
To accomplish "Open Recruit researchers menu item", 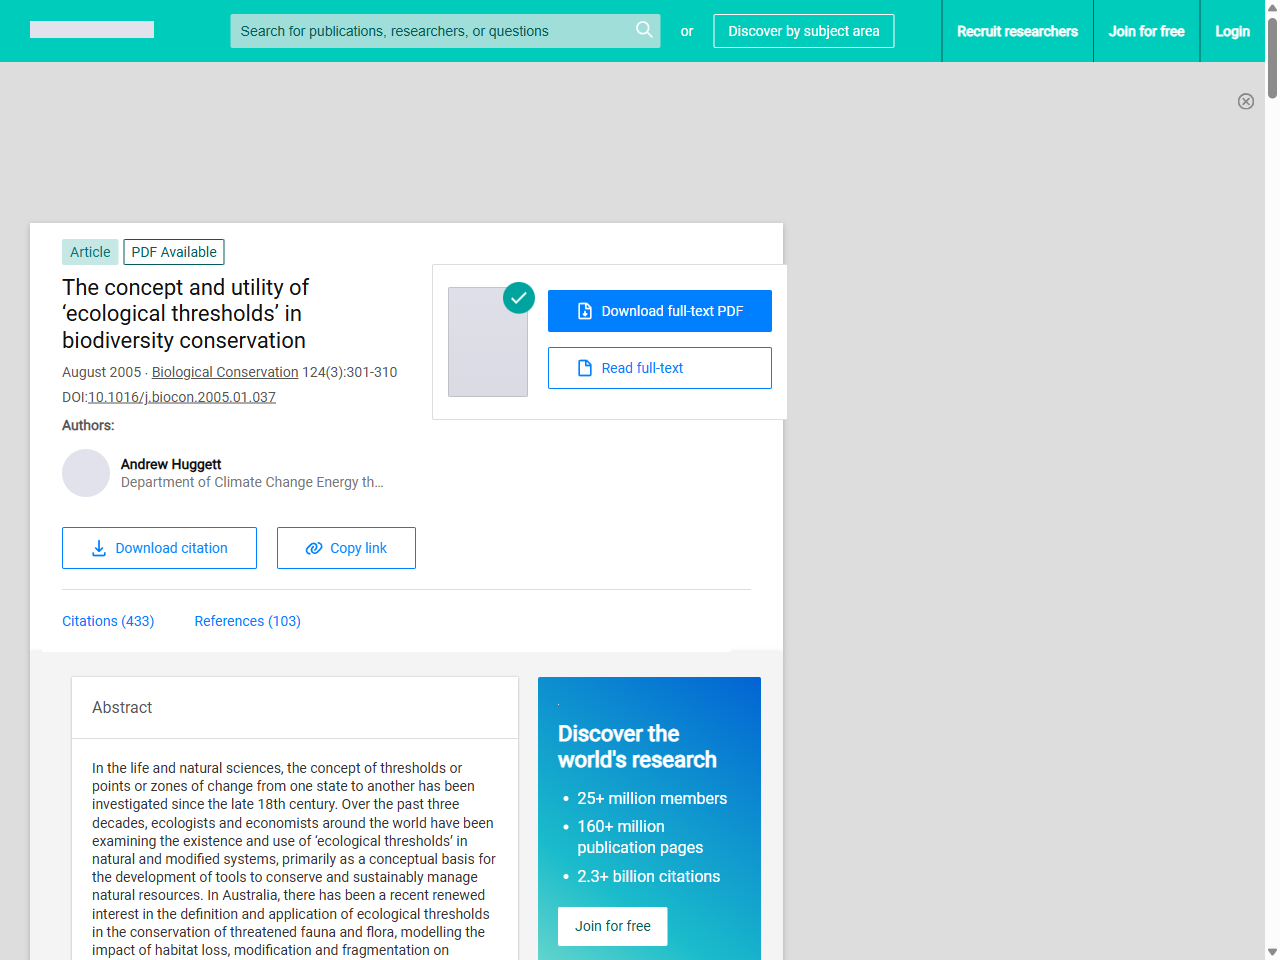I will click(x=1017, y=31).
